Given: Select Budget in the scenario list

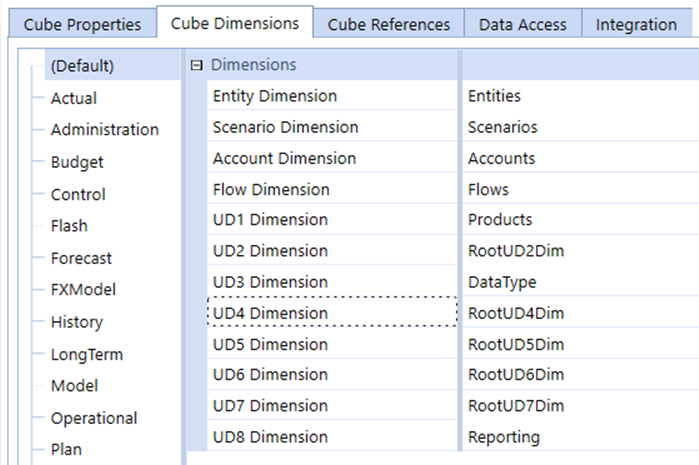Looking at the screenshot, I should point(77,162).
